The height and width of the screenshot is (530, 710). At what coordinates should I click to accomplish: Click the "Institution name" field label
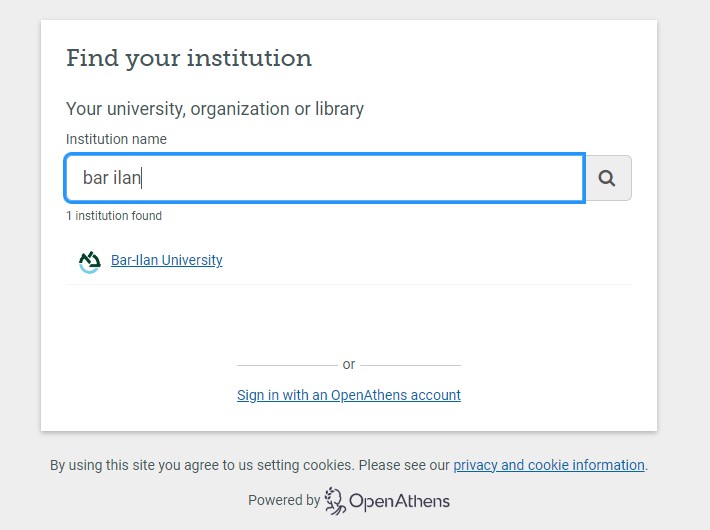coord(116,139)
